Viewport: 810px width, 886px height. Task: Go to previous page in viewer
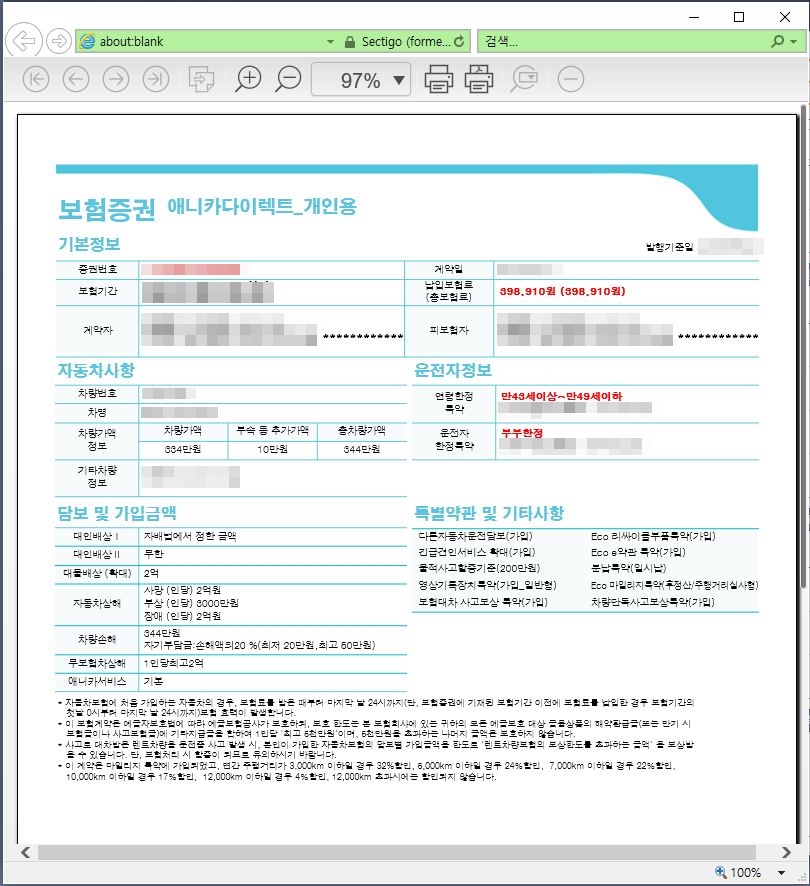[76, 79]
